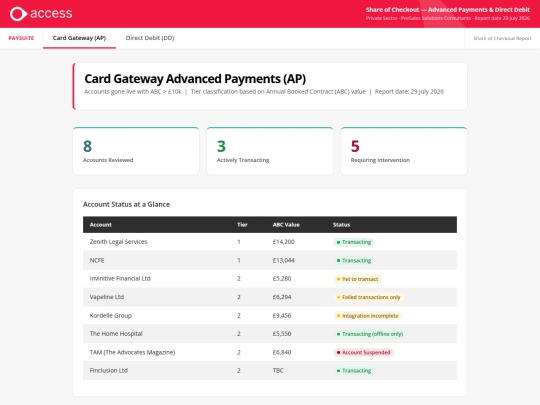Select the Kordelle Group account name
This screenshot has height=405, width=540.
[111, 315]
